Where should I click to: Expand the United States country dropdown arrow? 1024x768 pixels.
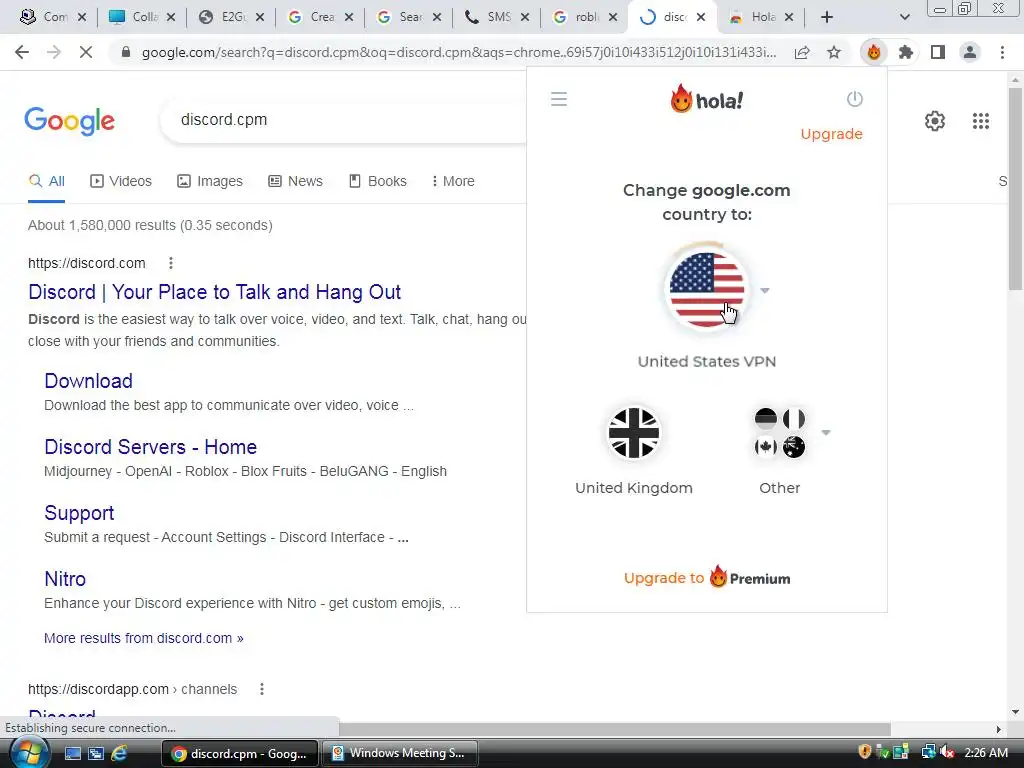coord(765,291)
